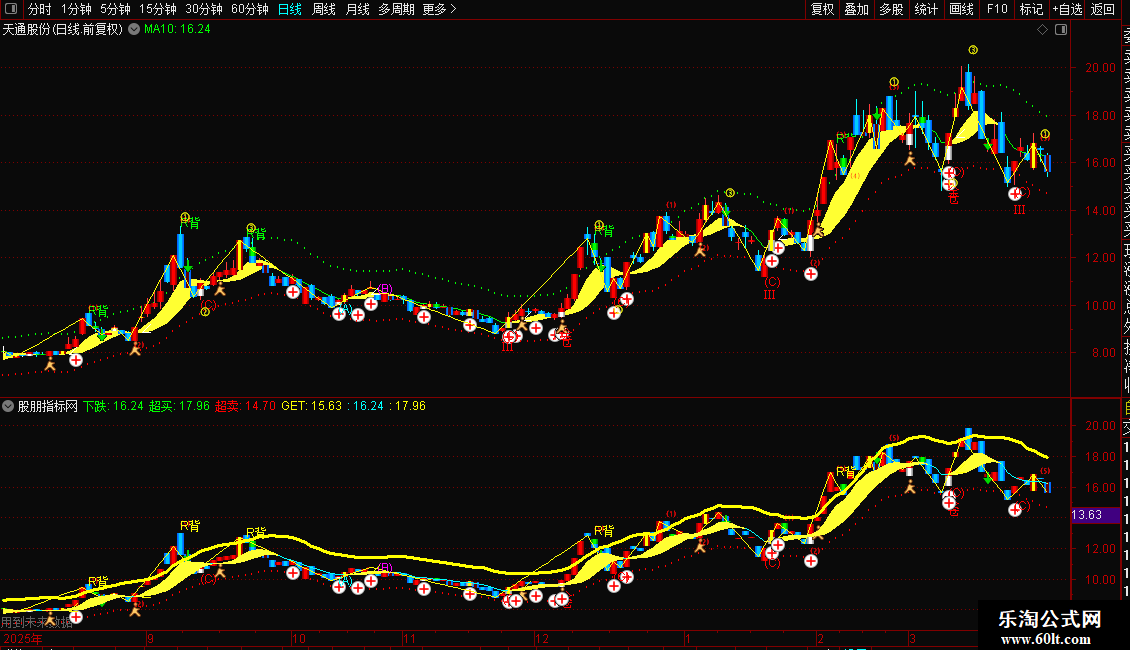Click the 14.00 price axis label
Viewport: 1130px width, 650px height.
click(1100, 210)
